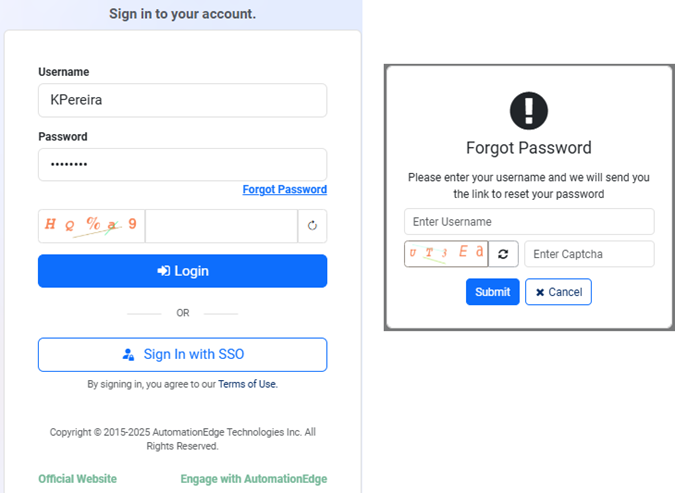Focus the login captcha text box
The width and height of the screenshot is (675, 493).
(221, 226)
